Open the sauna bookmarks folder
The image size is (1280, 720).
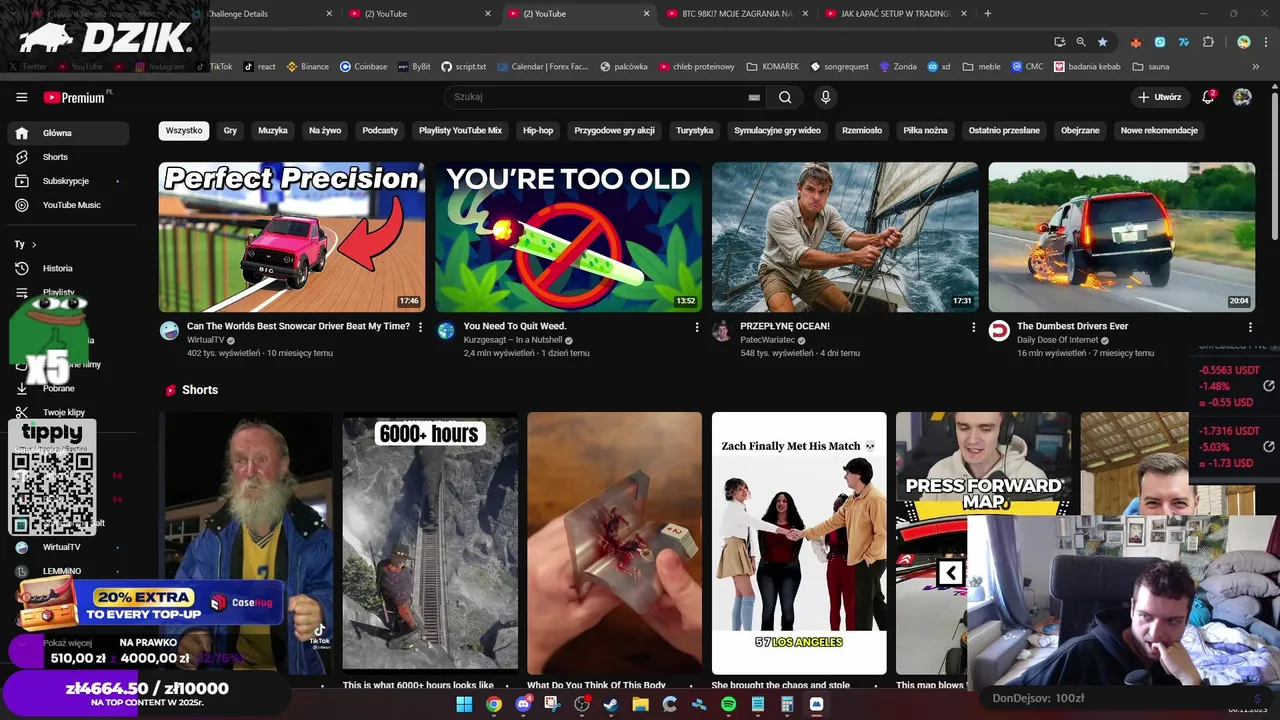click(1151, 67)
